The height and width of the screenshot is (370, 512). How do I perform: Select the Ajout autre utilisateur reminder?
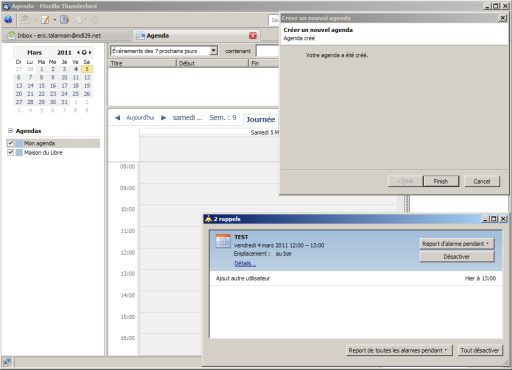(x=356, y=278)
